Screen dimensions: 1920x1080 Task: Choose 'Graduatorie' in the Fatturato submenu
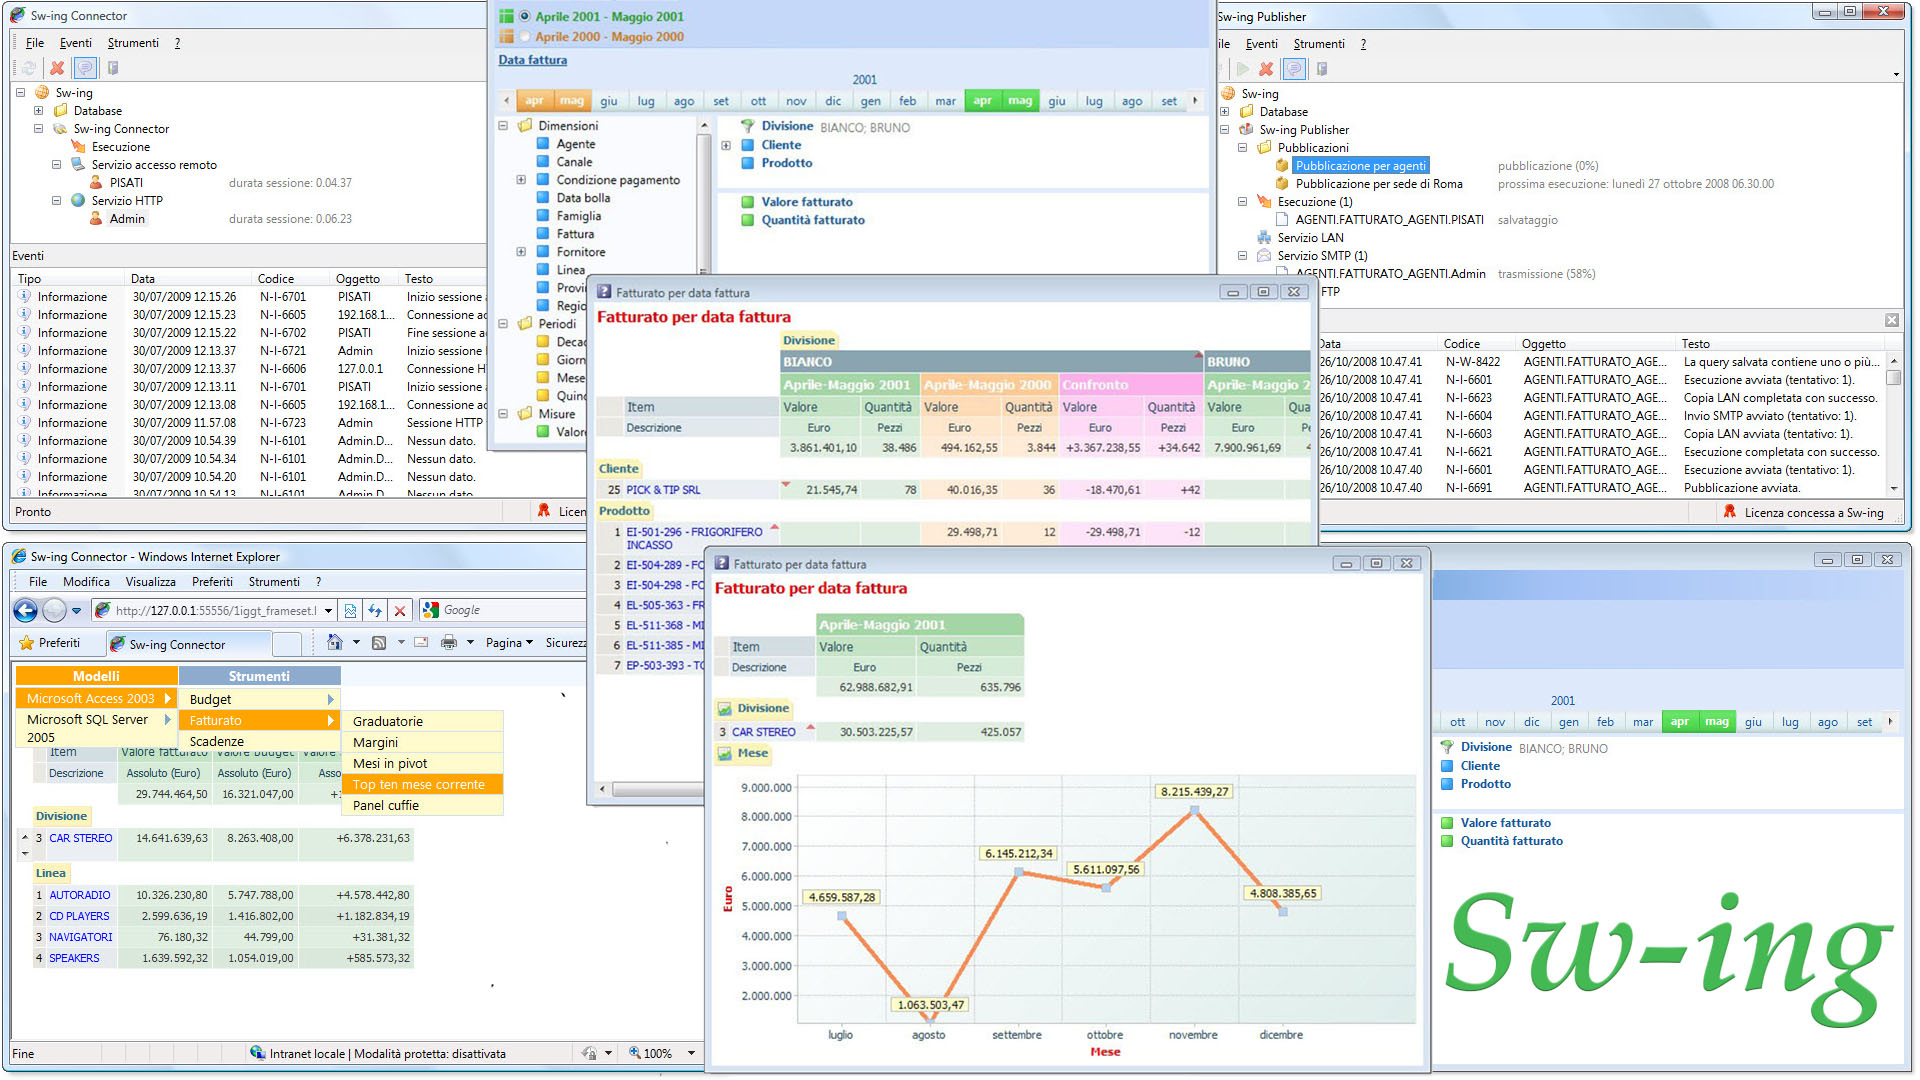[421, 721]
